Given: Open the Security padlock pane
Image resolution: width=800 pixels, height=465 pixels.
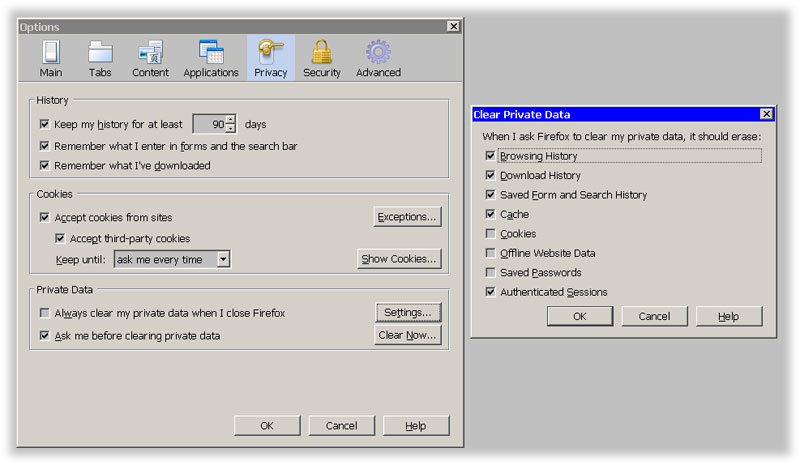Looking at the screenshot, I should [321, 58].
